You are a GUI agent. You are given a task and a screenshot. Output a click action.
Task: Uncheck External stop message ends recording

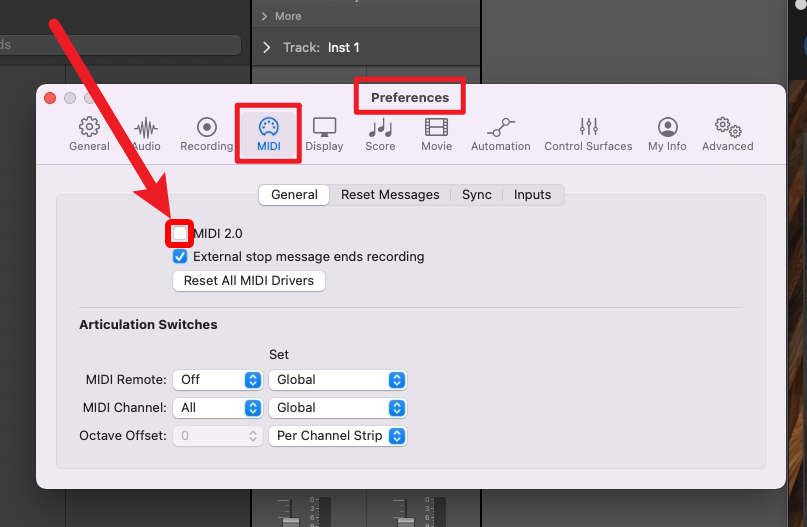(x=180, y=257)
